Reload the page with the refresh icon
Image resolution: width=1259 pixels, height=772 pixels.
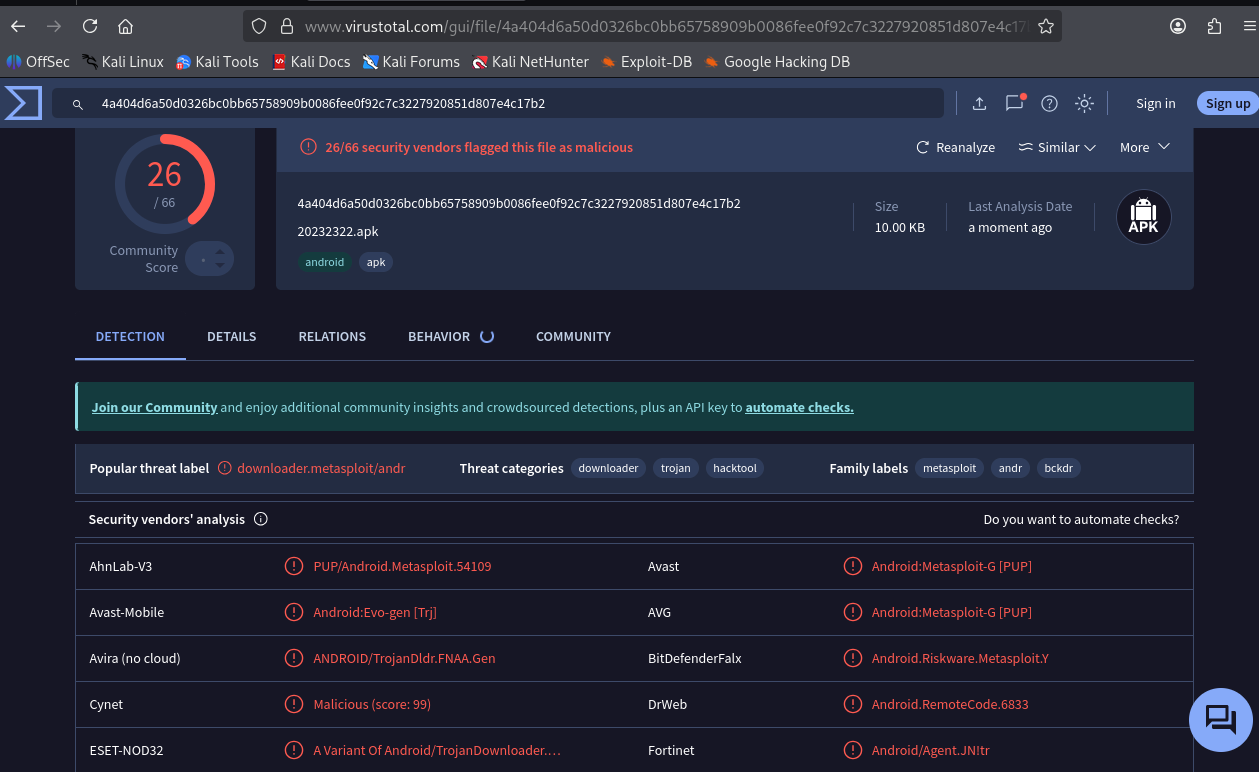(90, 26)
